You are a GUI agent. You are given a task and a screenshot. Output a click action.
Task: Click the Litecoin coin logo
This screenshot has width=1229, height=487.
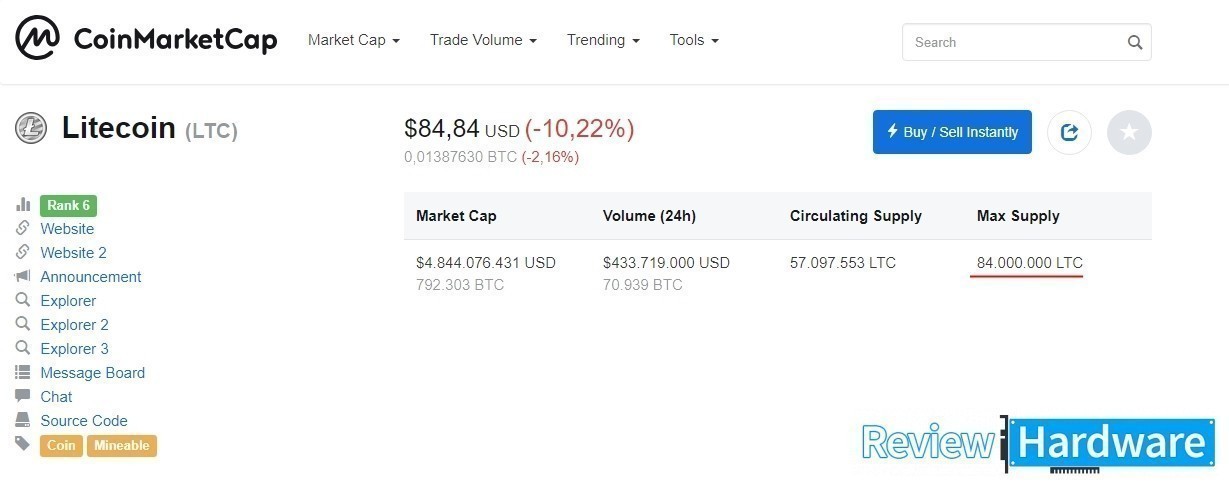coord(31,128)
